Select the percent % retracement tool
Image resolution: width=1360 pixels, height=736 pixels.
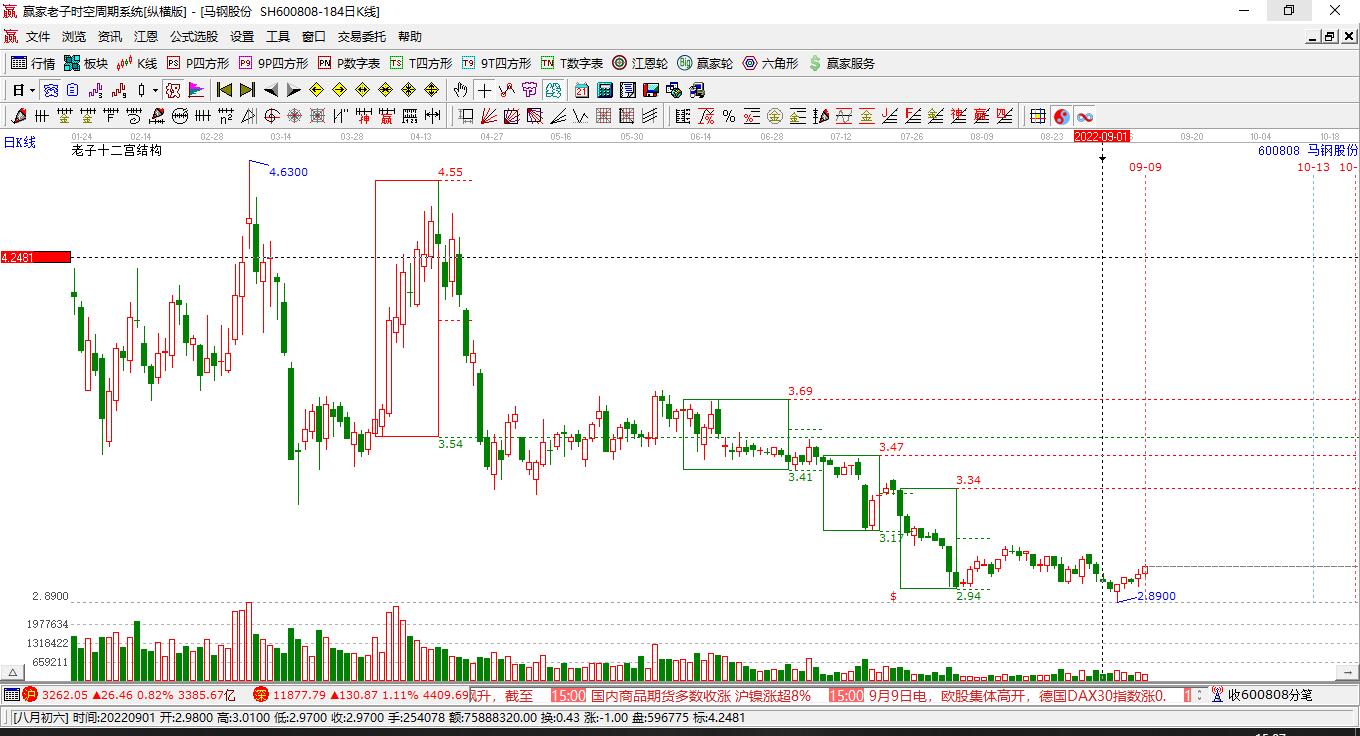[x=729, y=116]
